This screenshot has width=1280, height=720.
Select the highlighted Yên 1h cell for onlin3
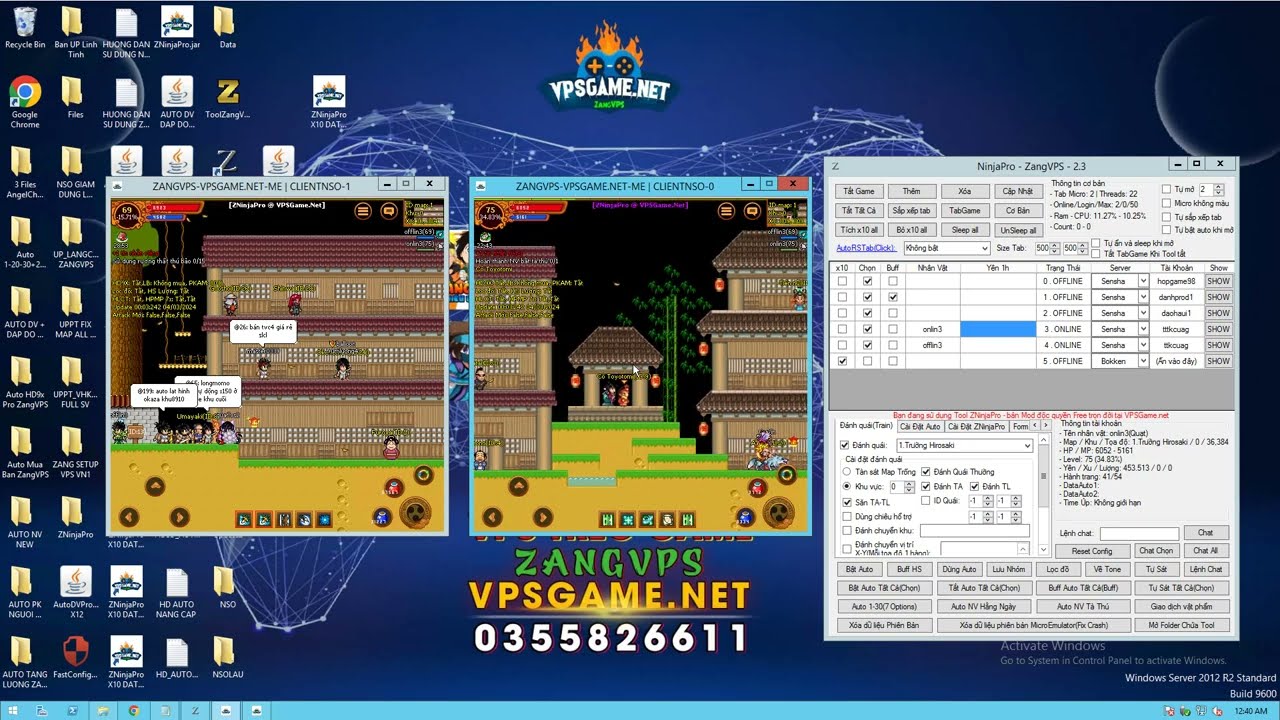pyautogui.click(x=998, y=329)
